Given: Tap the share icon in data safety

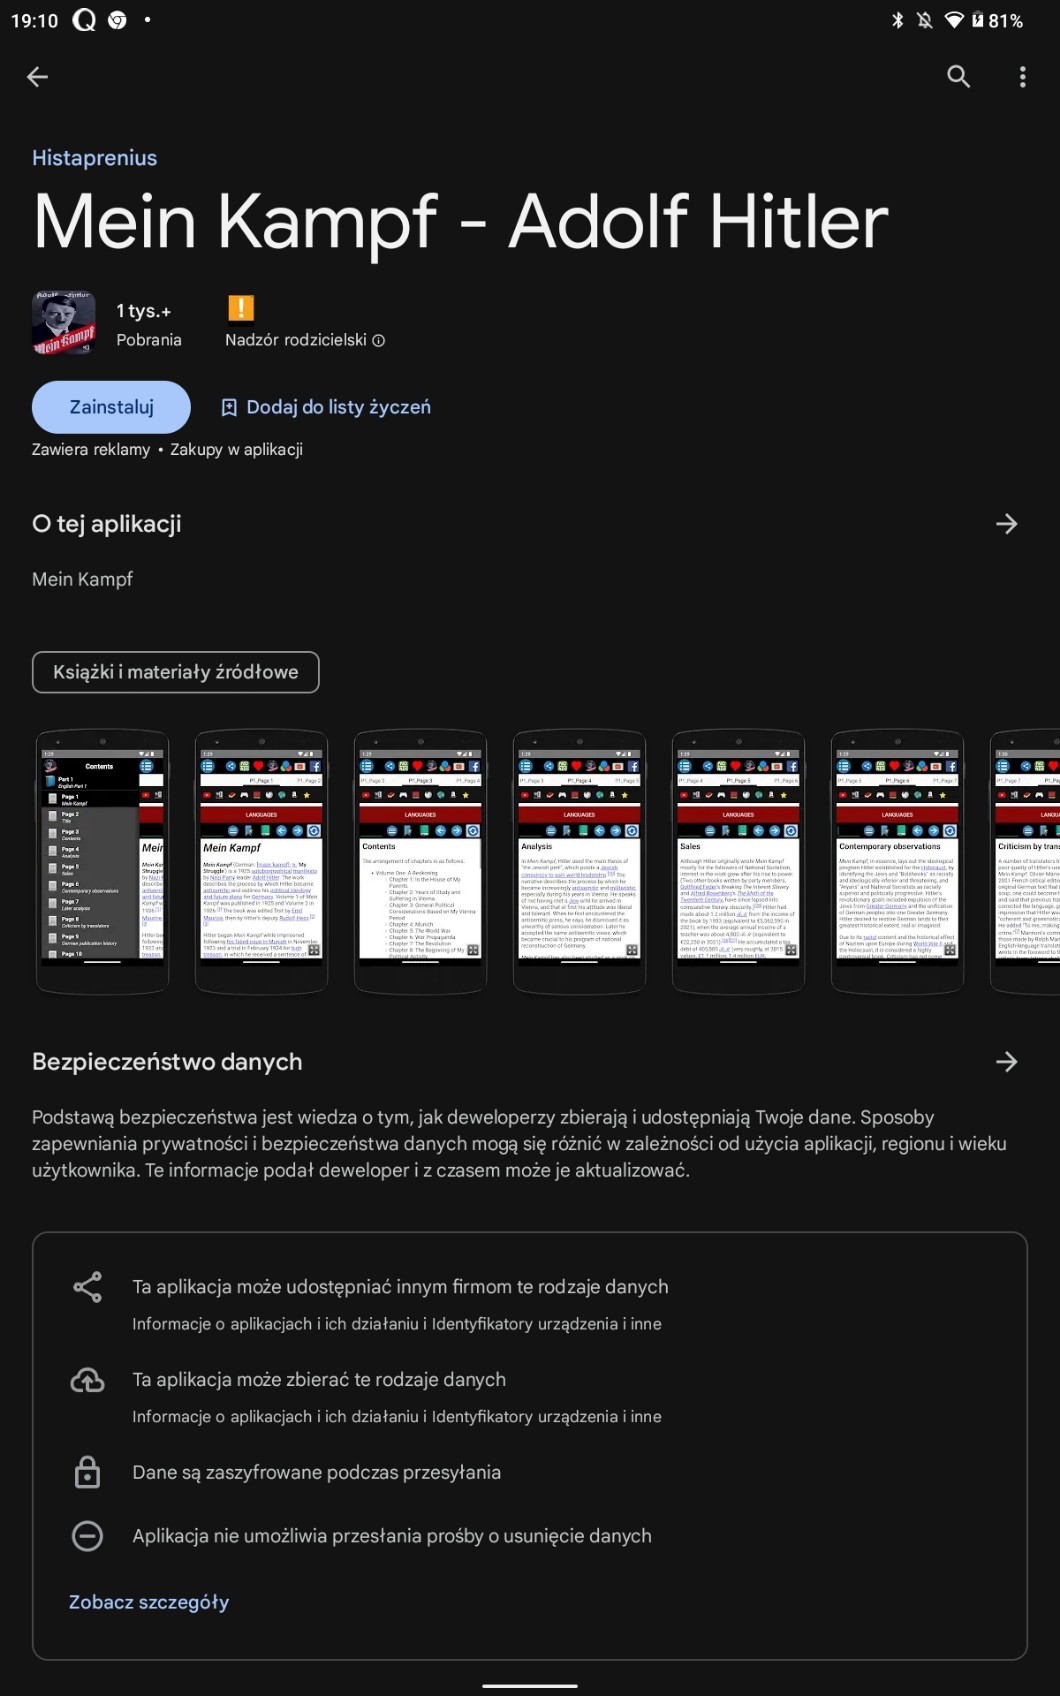Looking at the screenshot, I should 88,1287.
